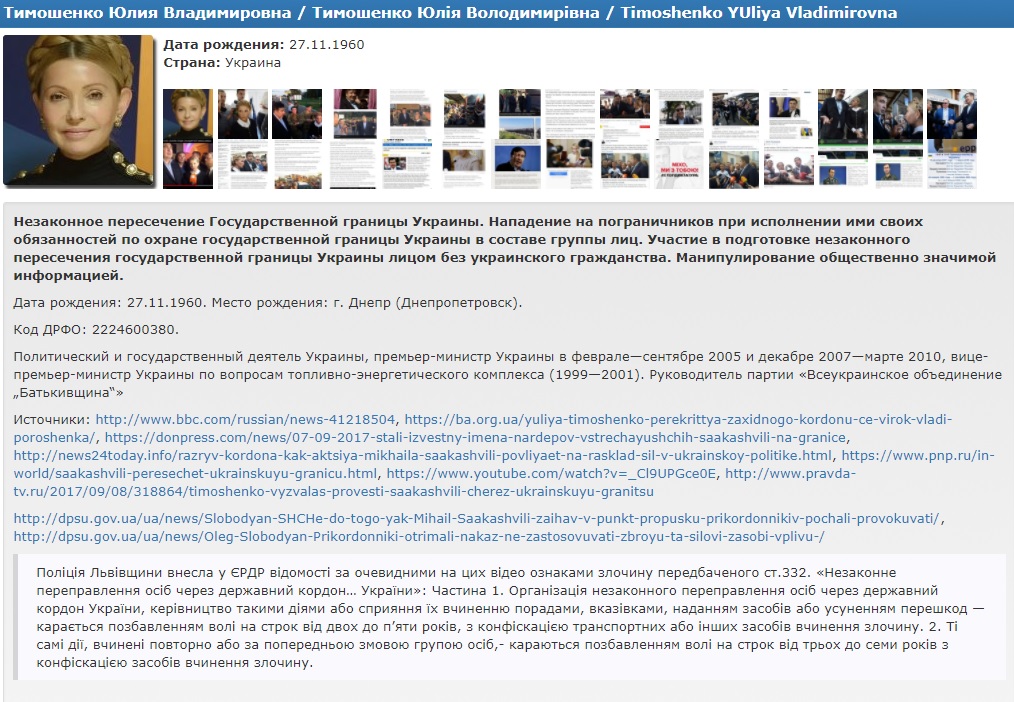Open the second-to-last gallery thumbnail
The image size is (1014, 702).
(897, 138)
